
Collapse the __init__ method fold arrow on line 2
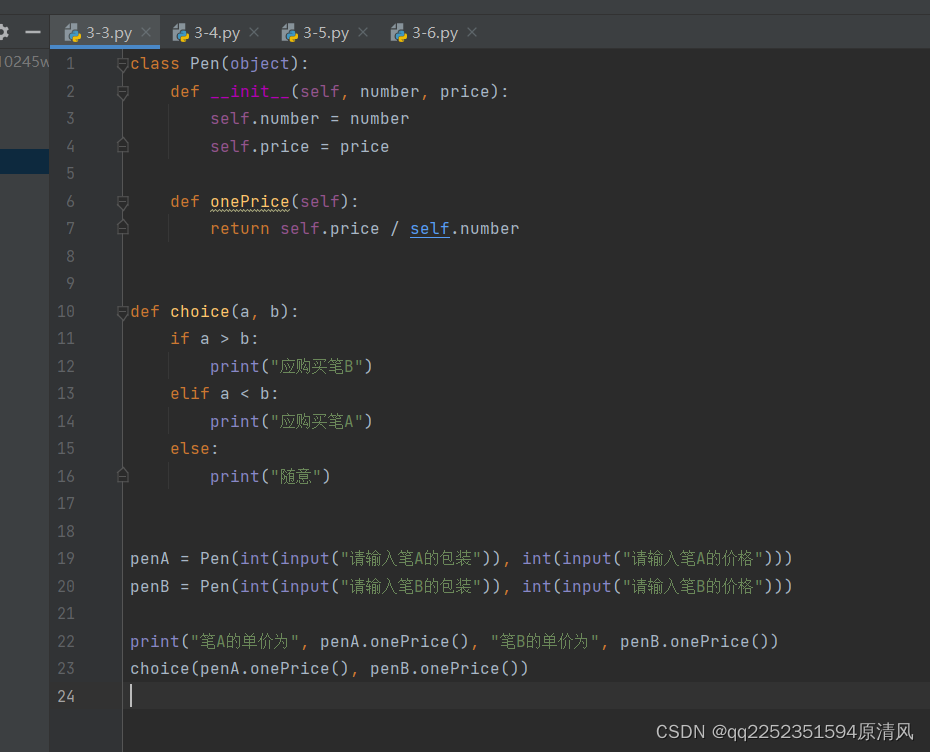click(x=122, y=91)
